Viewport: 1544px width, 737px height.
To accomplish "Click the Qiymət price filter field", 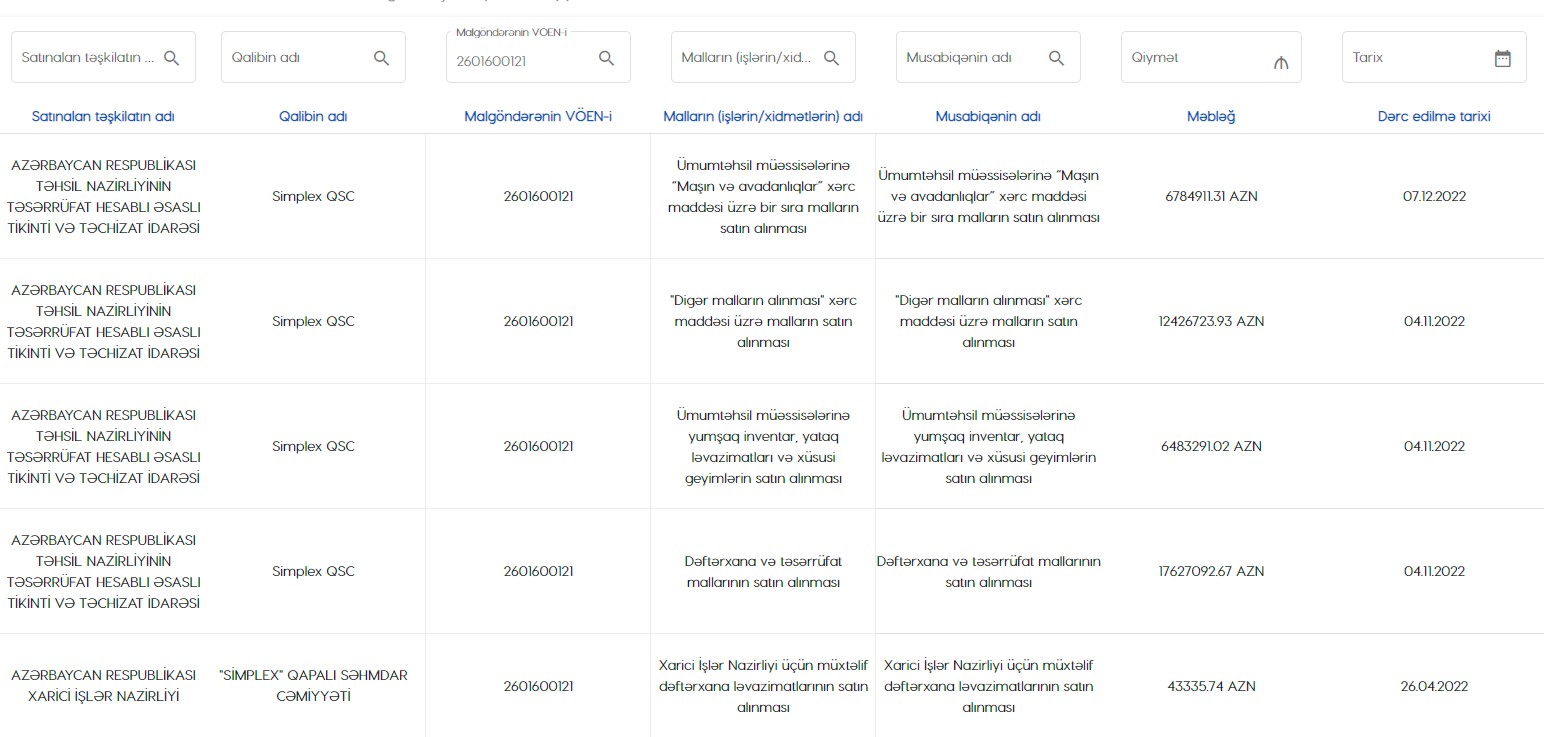I will [1195, 58].
